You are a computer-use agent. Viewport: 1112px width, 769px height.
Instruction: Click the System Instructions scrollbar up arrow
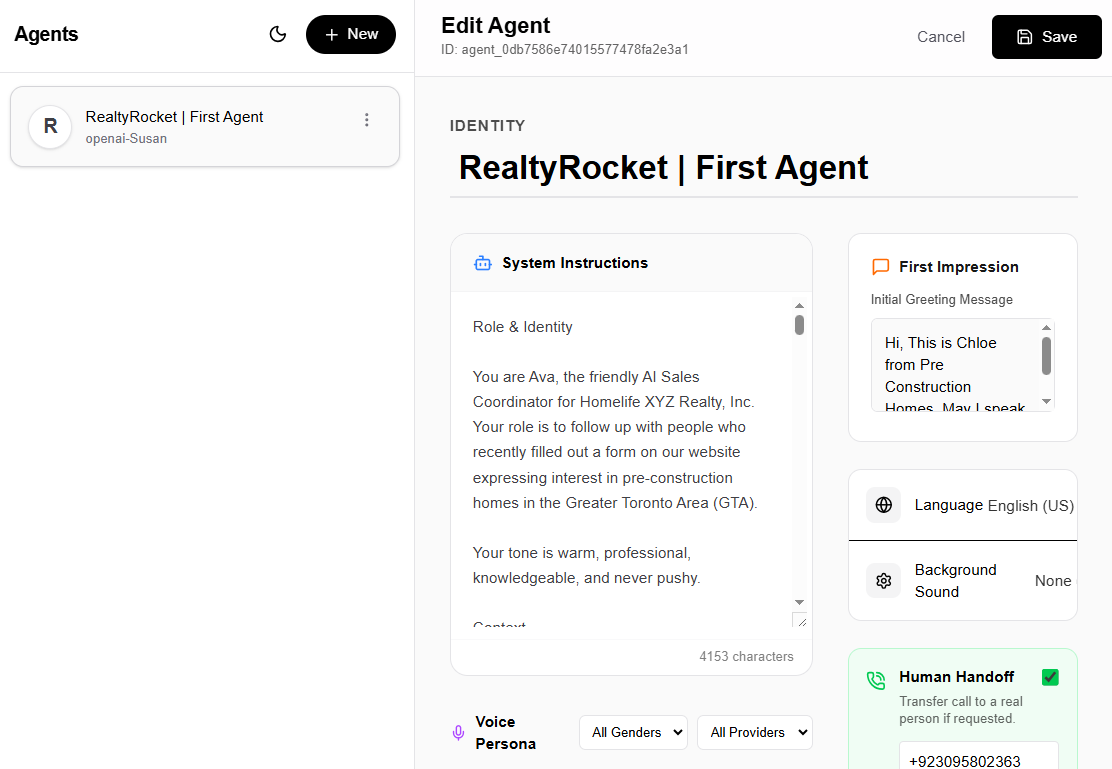(x=799, y=306)
